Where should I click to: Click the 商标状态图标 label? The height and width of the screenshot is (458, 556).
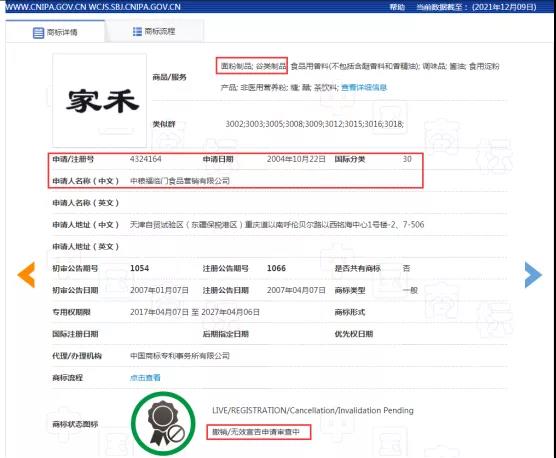[x=75, y=424]
